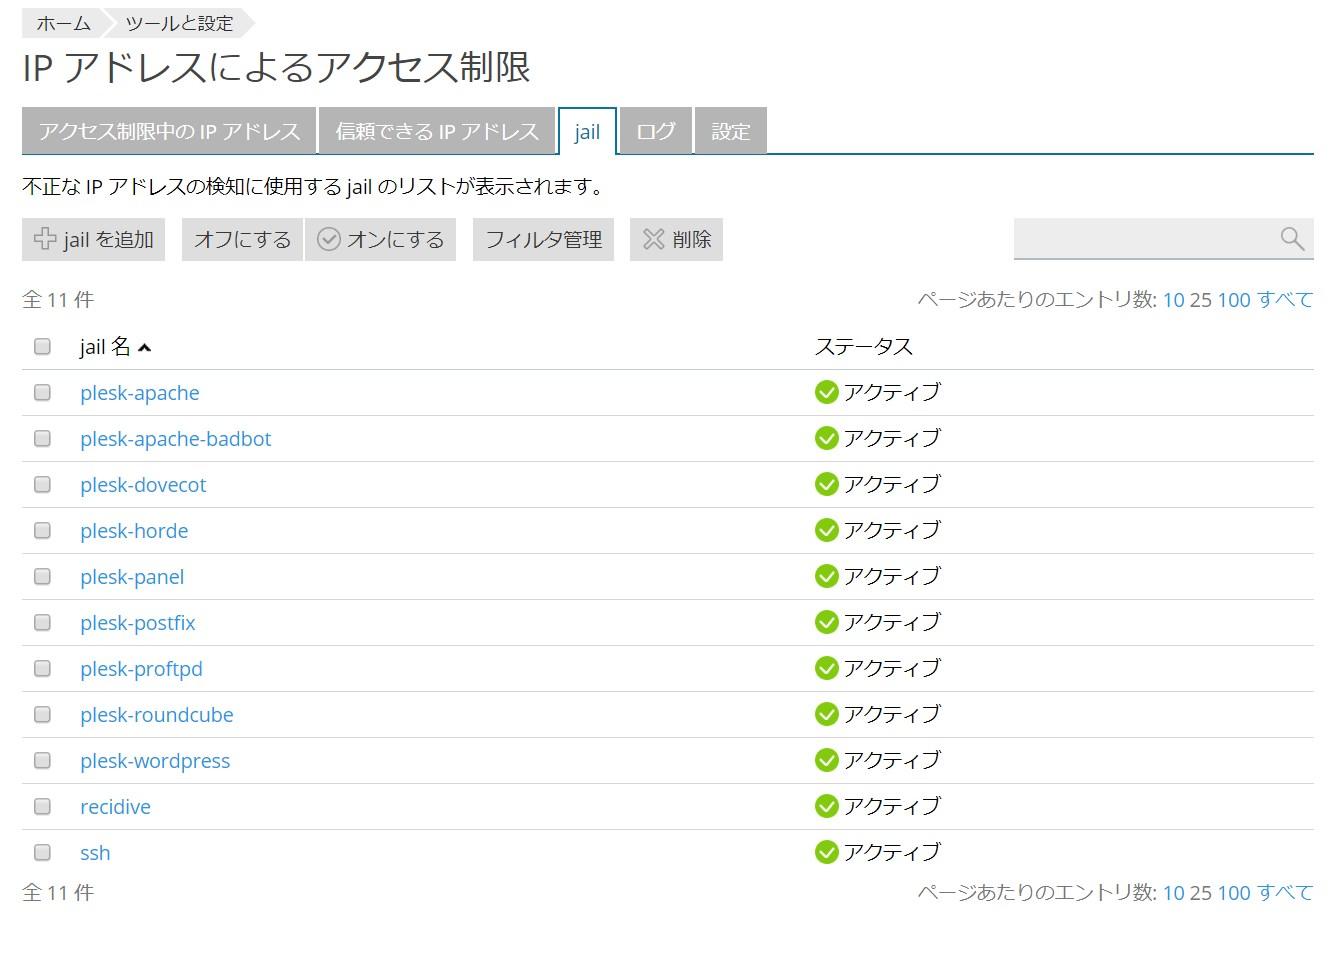
Task: Sort by jail 名 column arrow
Action: 145,348
